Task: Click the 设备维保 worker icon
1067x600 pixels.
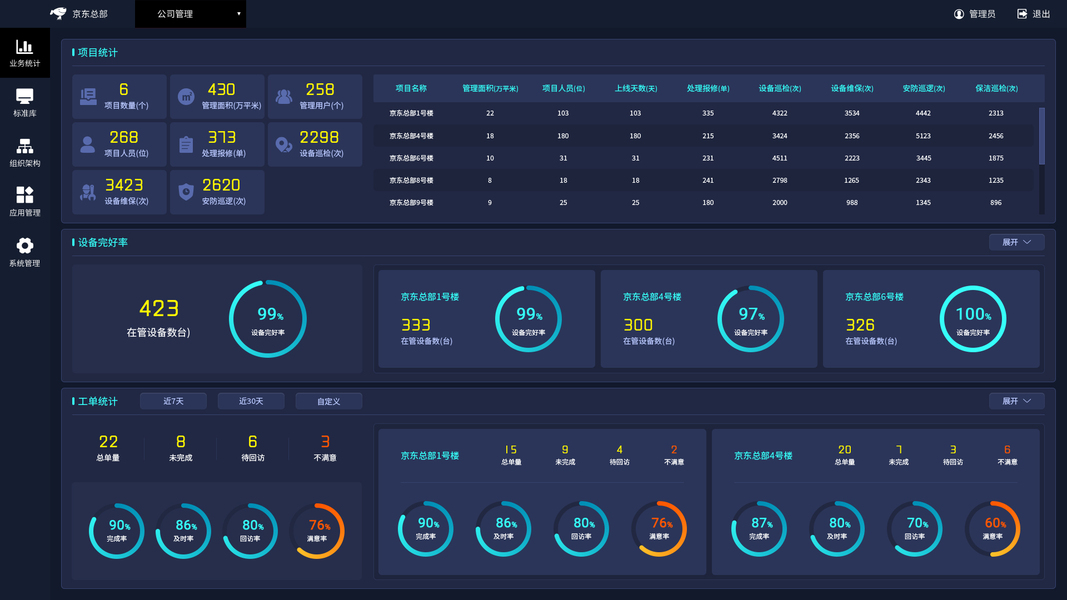Action: coord(88,193)
